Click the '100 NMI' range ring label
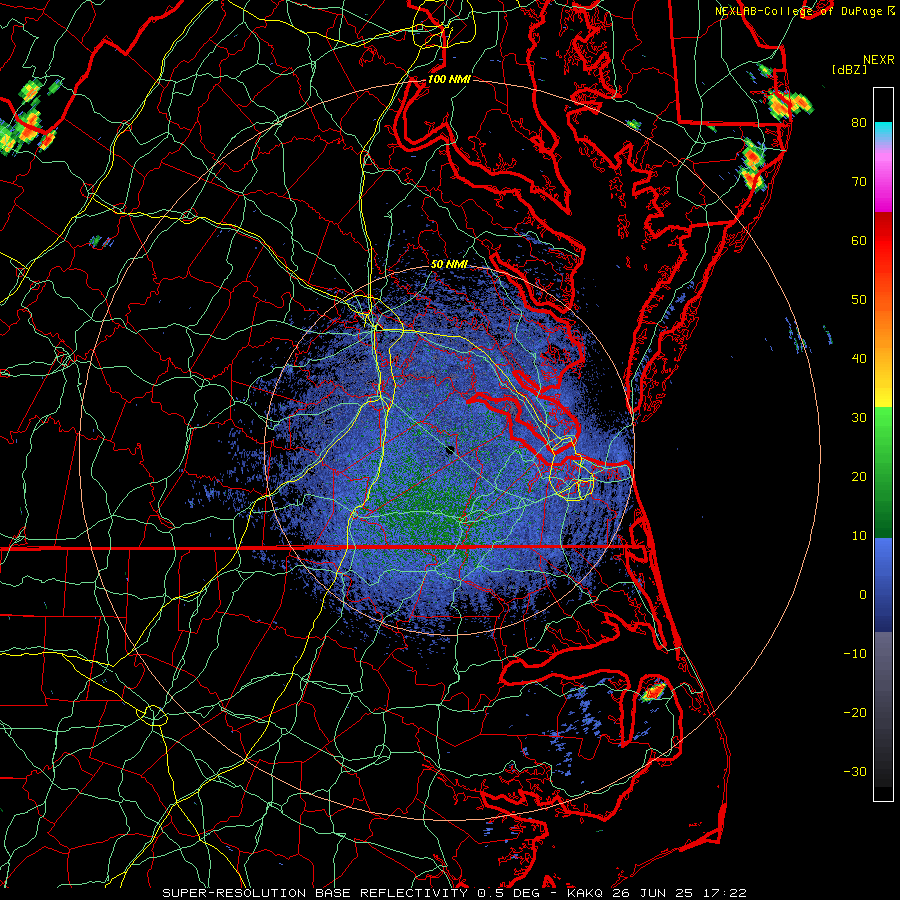Image resolution: width=900 pixels, height=900 pixels. 449,79
